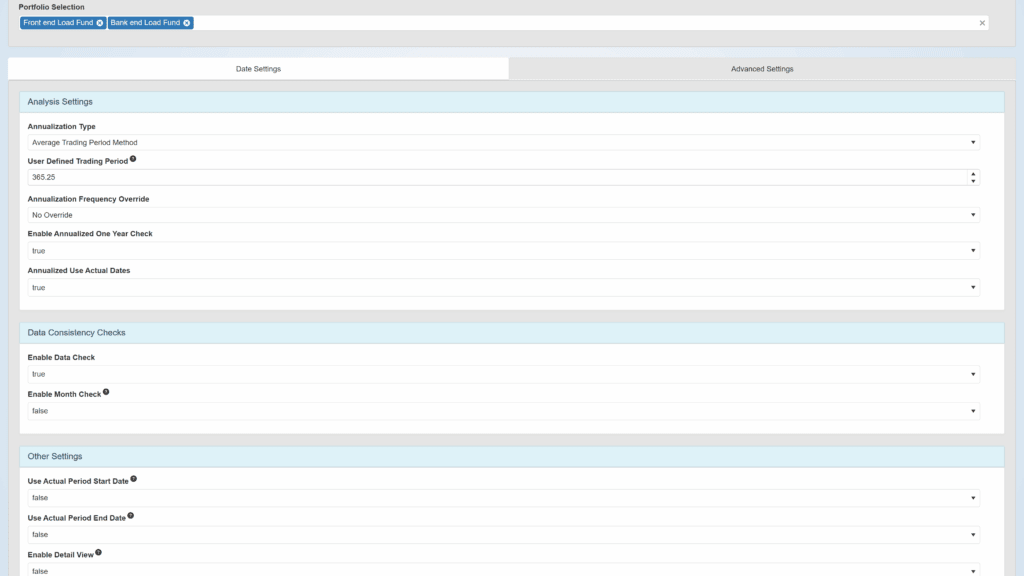The height and width of the screenshot is (576, 1024).
Task: Remove the Bank end Load Fund tag
Action: [x=187, y=23]
